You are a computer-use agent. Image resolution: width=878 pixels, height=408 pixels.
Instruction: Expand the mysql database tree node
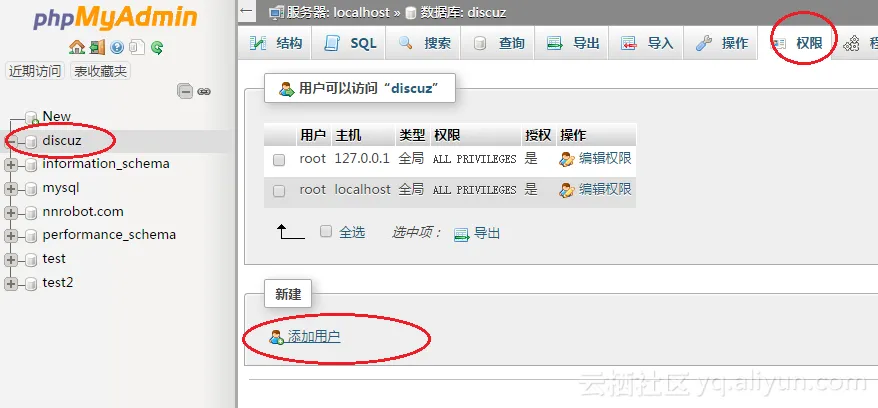(11, 189)
